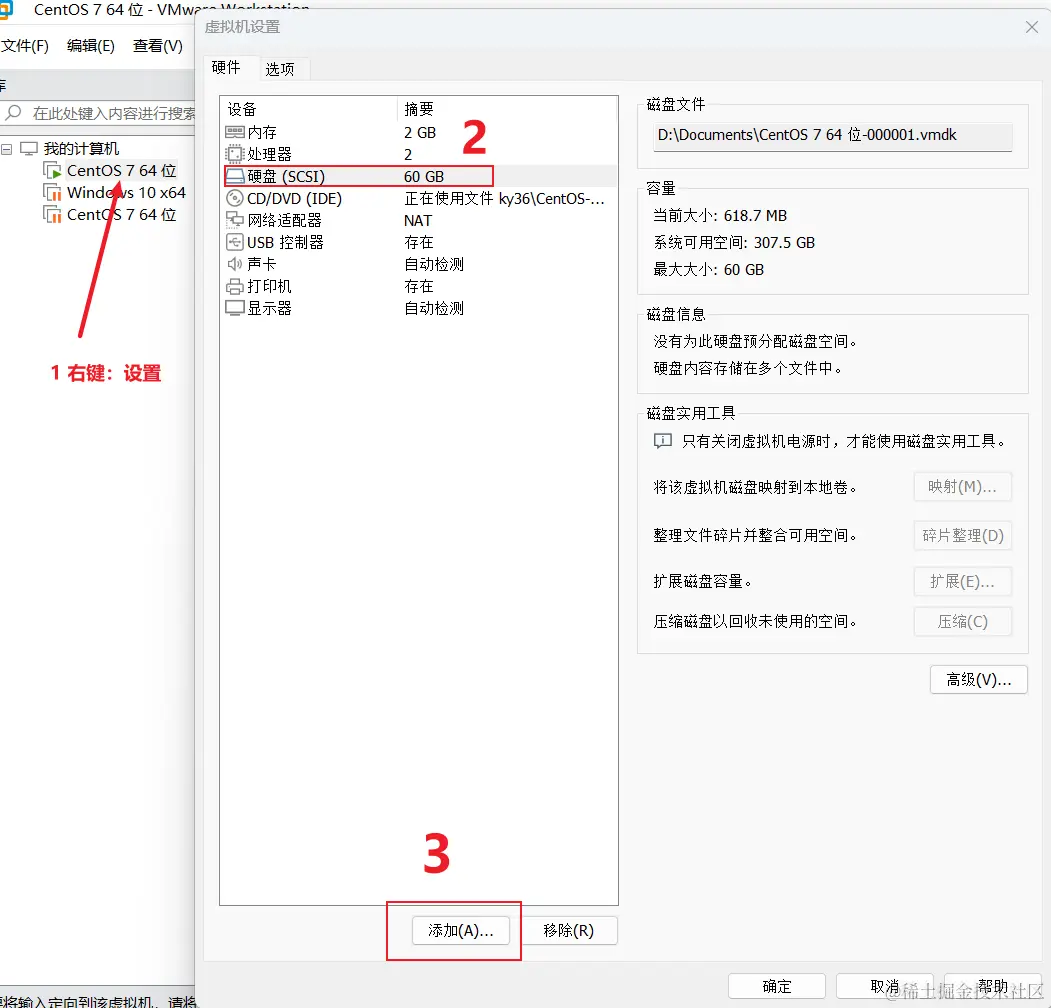This screenshot has width=1051, height=1008.
Task: Click the VMware Workstation title bar logo
Action: click(6, 9)
